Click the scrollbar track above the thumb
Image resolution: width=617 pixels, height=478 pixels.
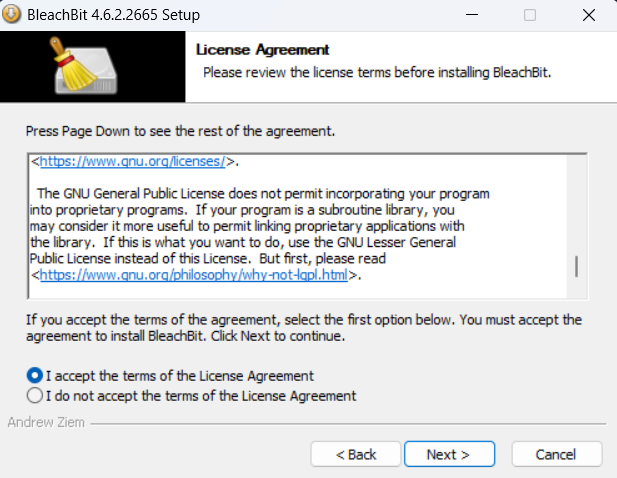click(576, 205)
